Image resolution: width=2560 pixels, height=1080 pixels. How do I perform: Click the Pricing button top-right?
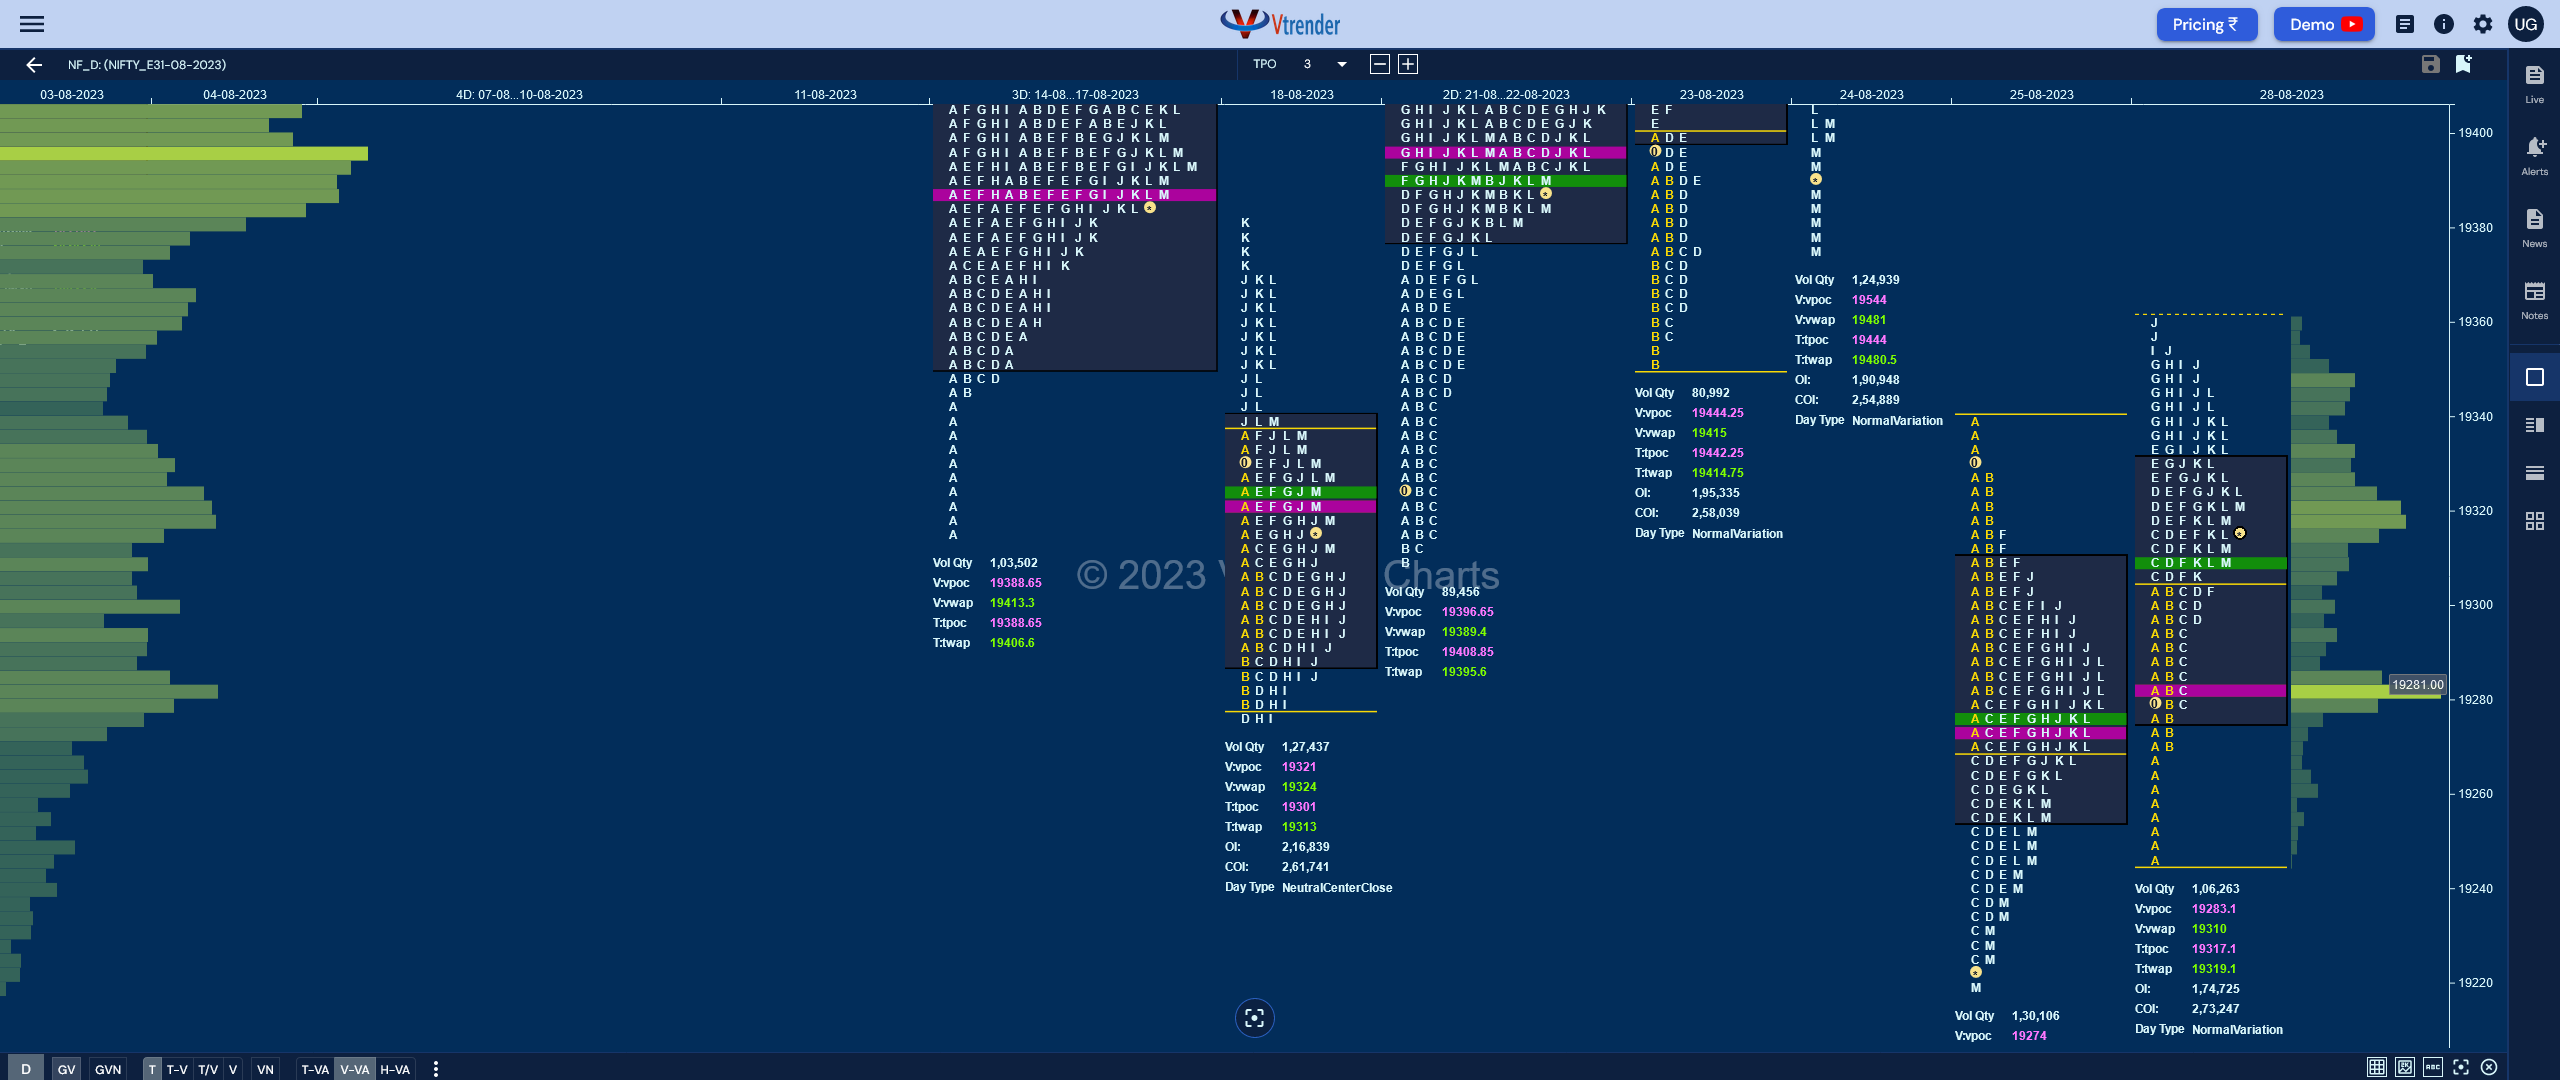pos(2209,24)
